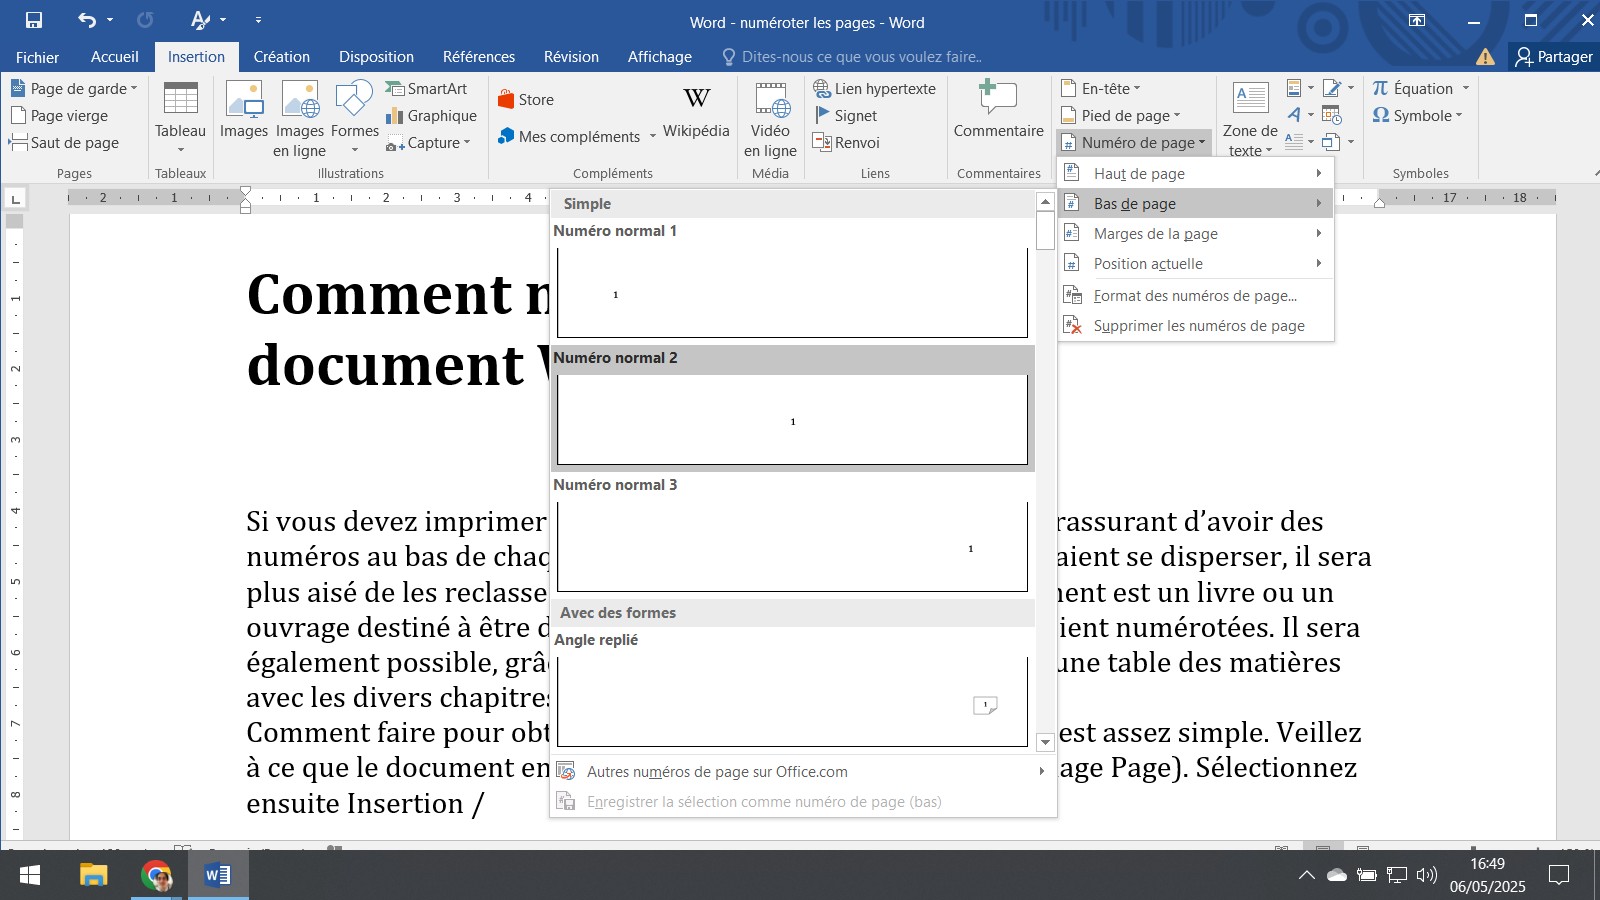Open the Windows Start menu
This screenshot has height=900, width=1600.
(x=30, y=876)
